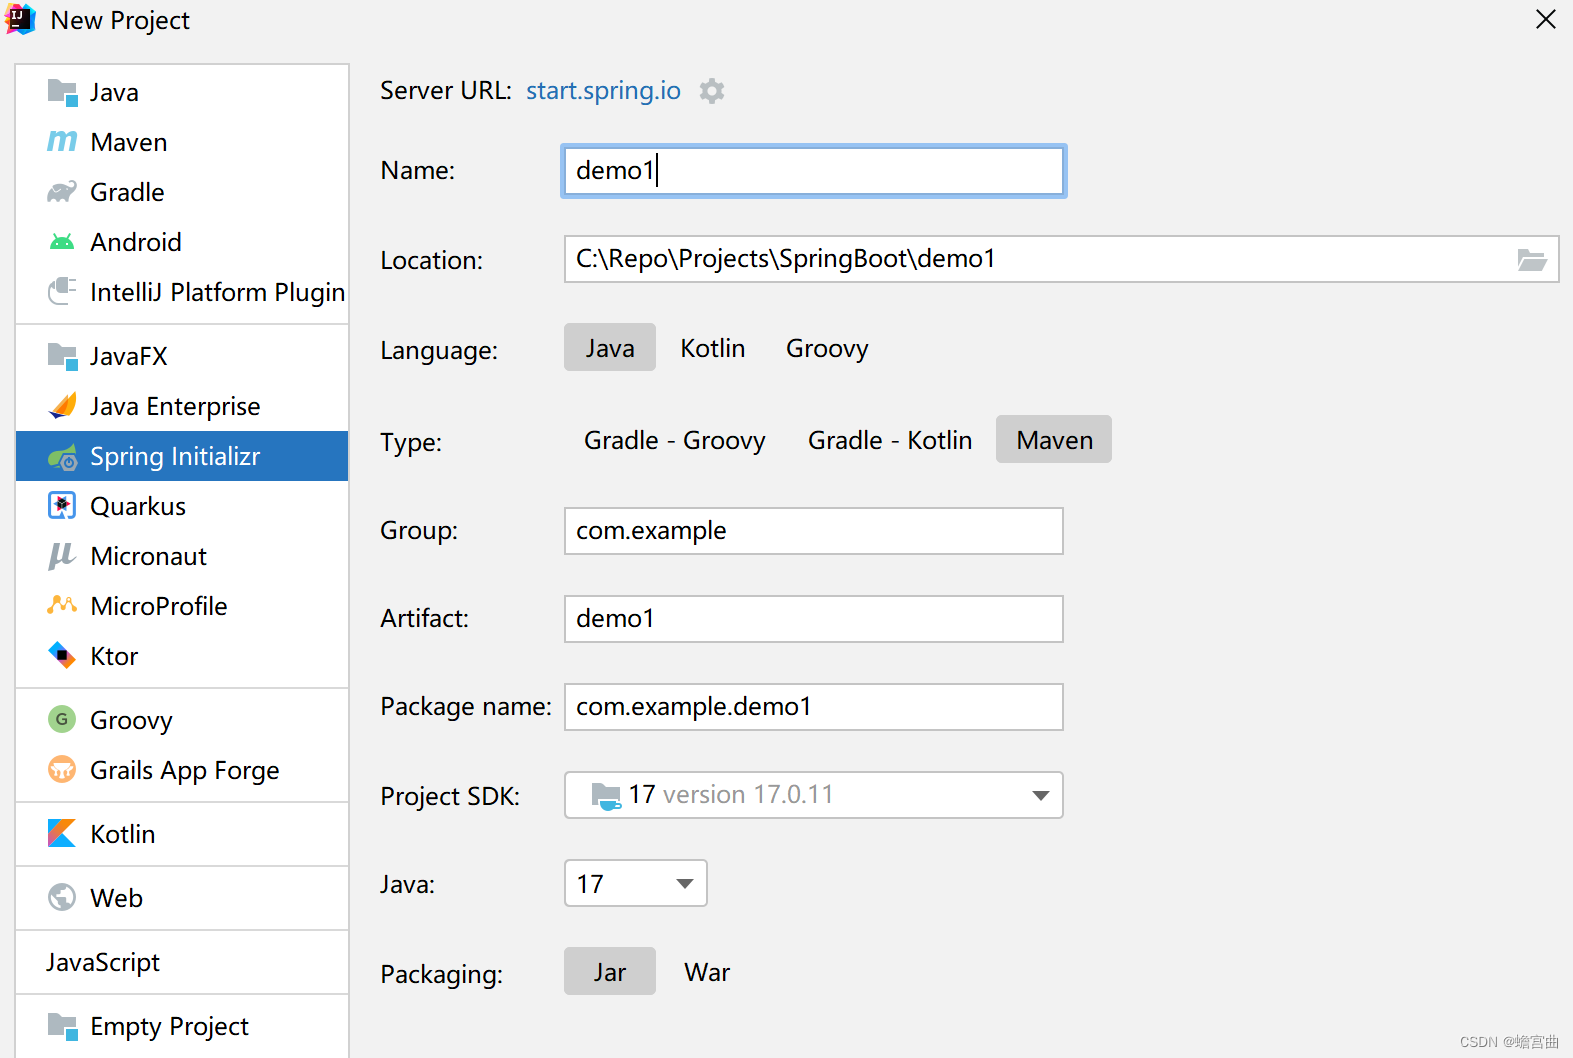Select Ktor generator in sidebar
The image size is (1573, 1058).
point(182,656)
